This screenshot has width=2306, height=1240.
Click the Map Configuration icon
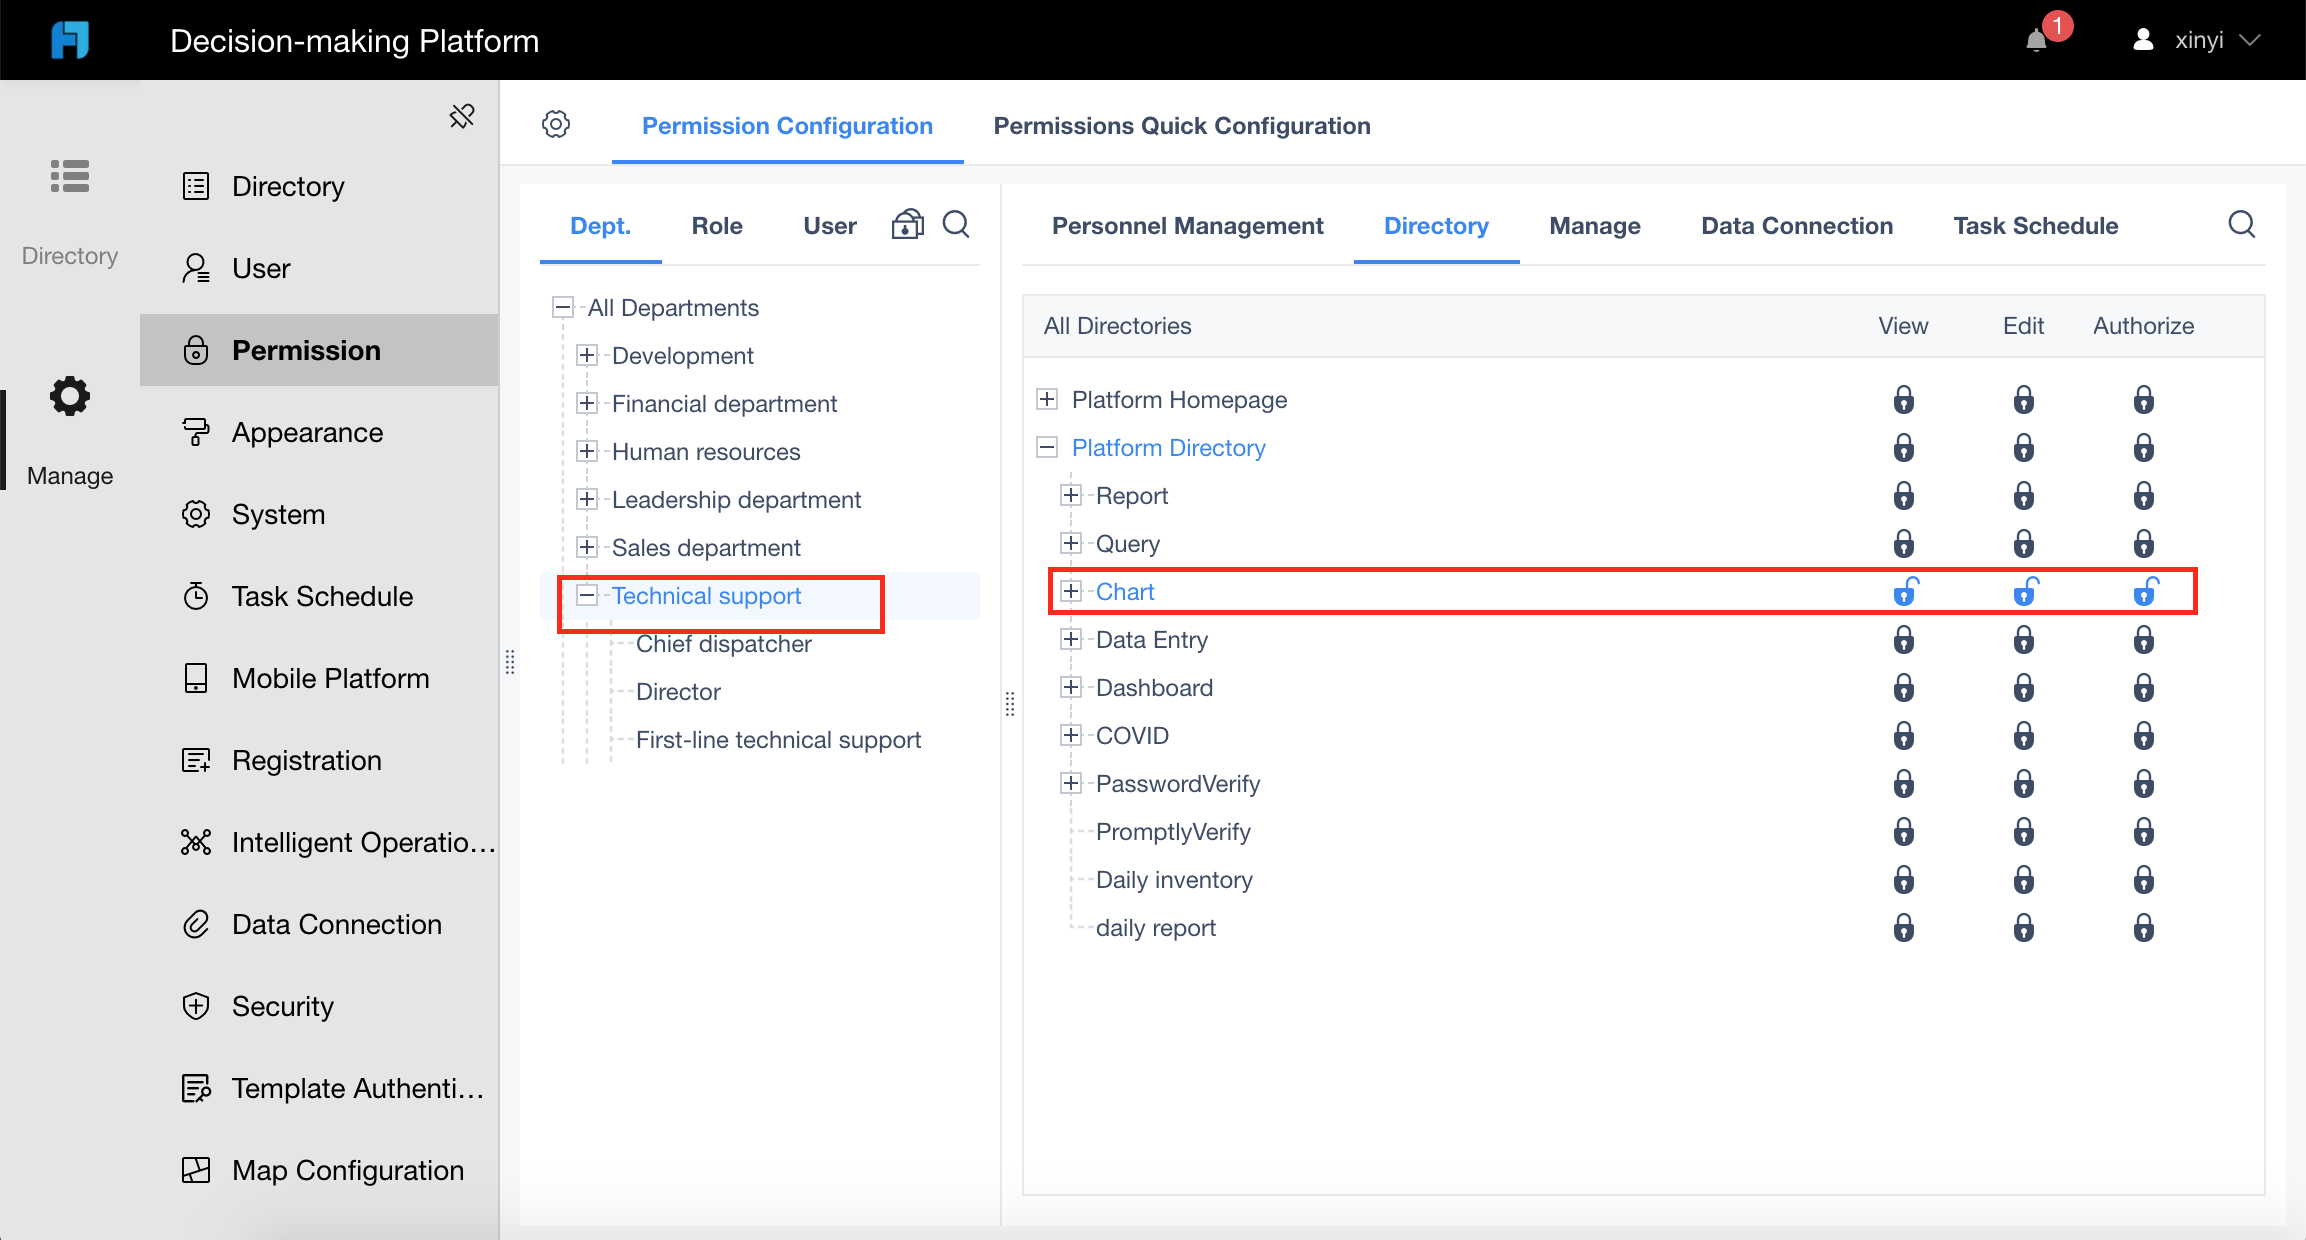(x=196, y=1170)
